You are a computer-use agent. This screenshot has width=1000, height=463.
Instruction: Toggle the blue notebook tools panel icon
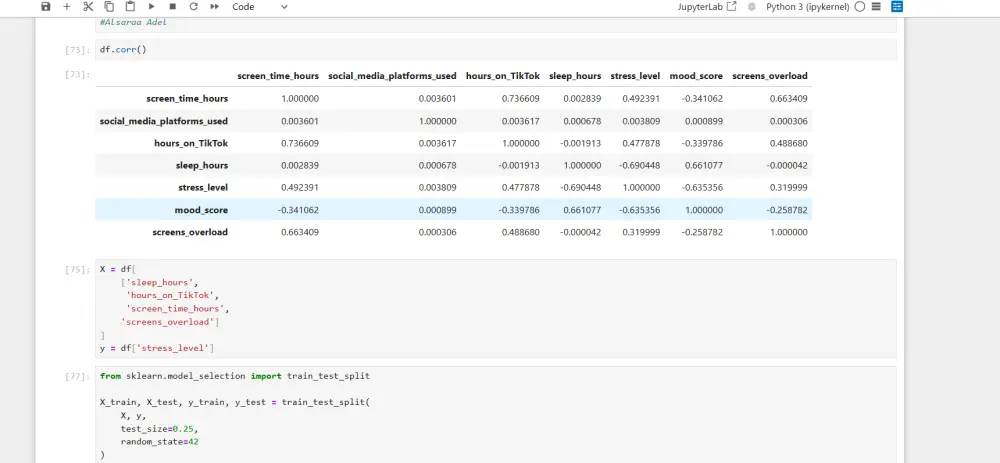pos(897,6)
